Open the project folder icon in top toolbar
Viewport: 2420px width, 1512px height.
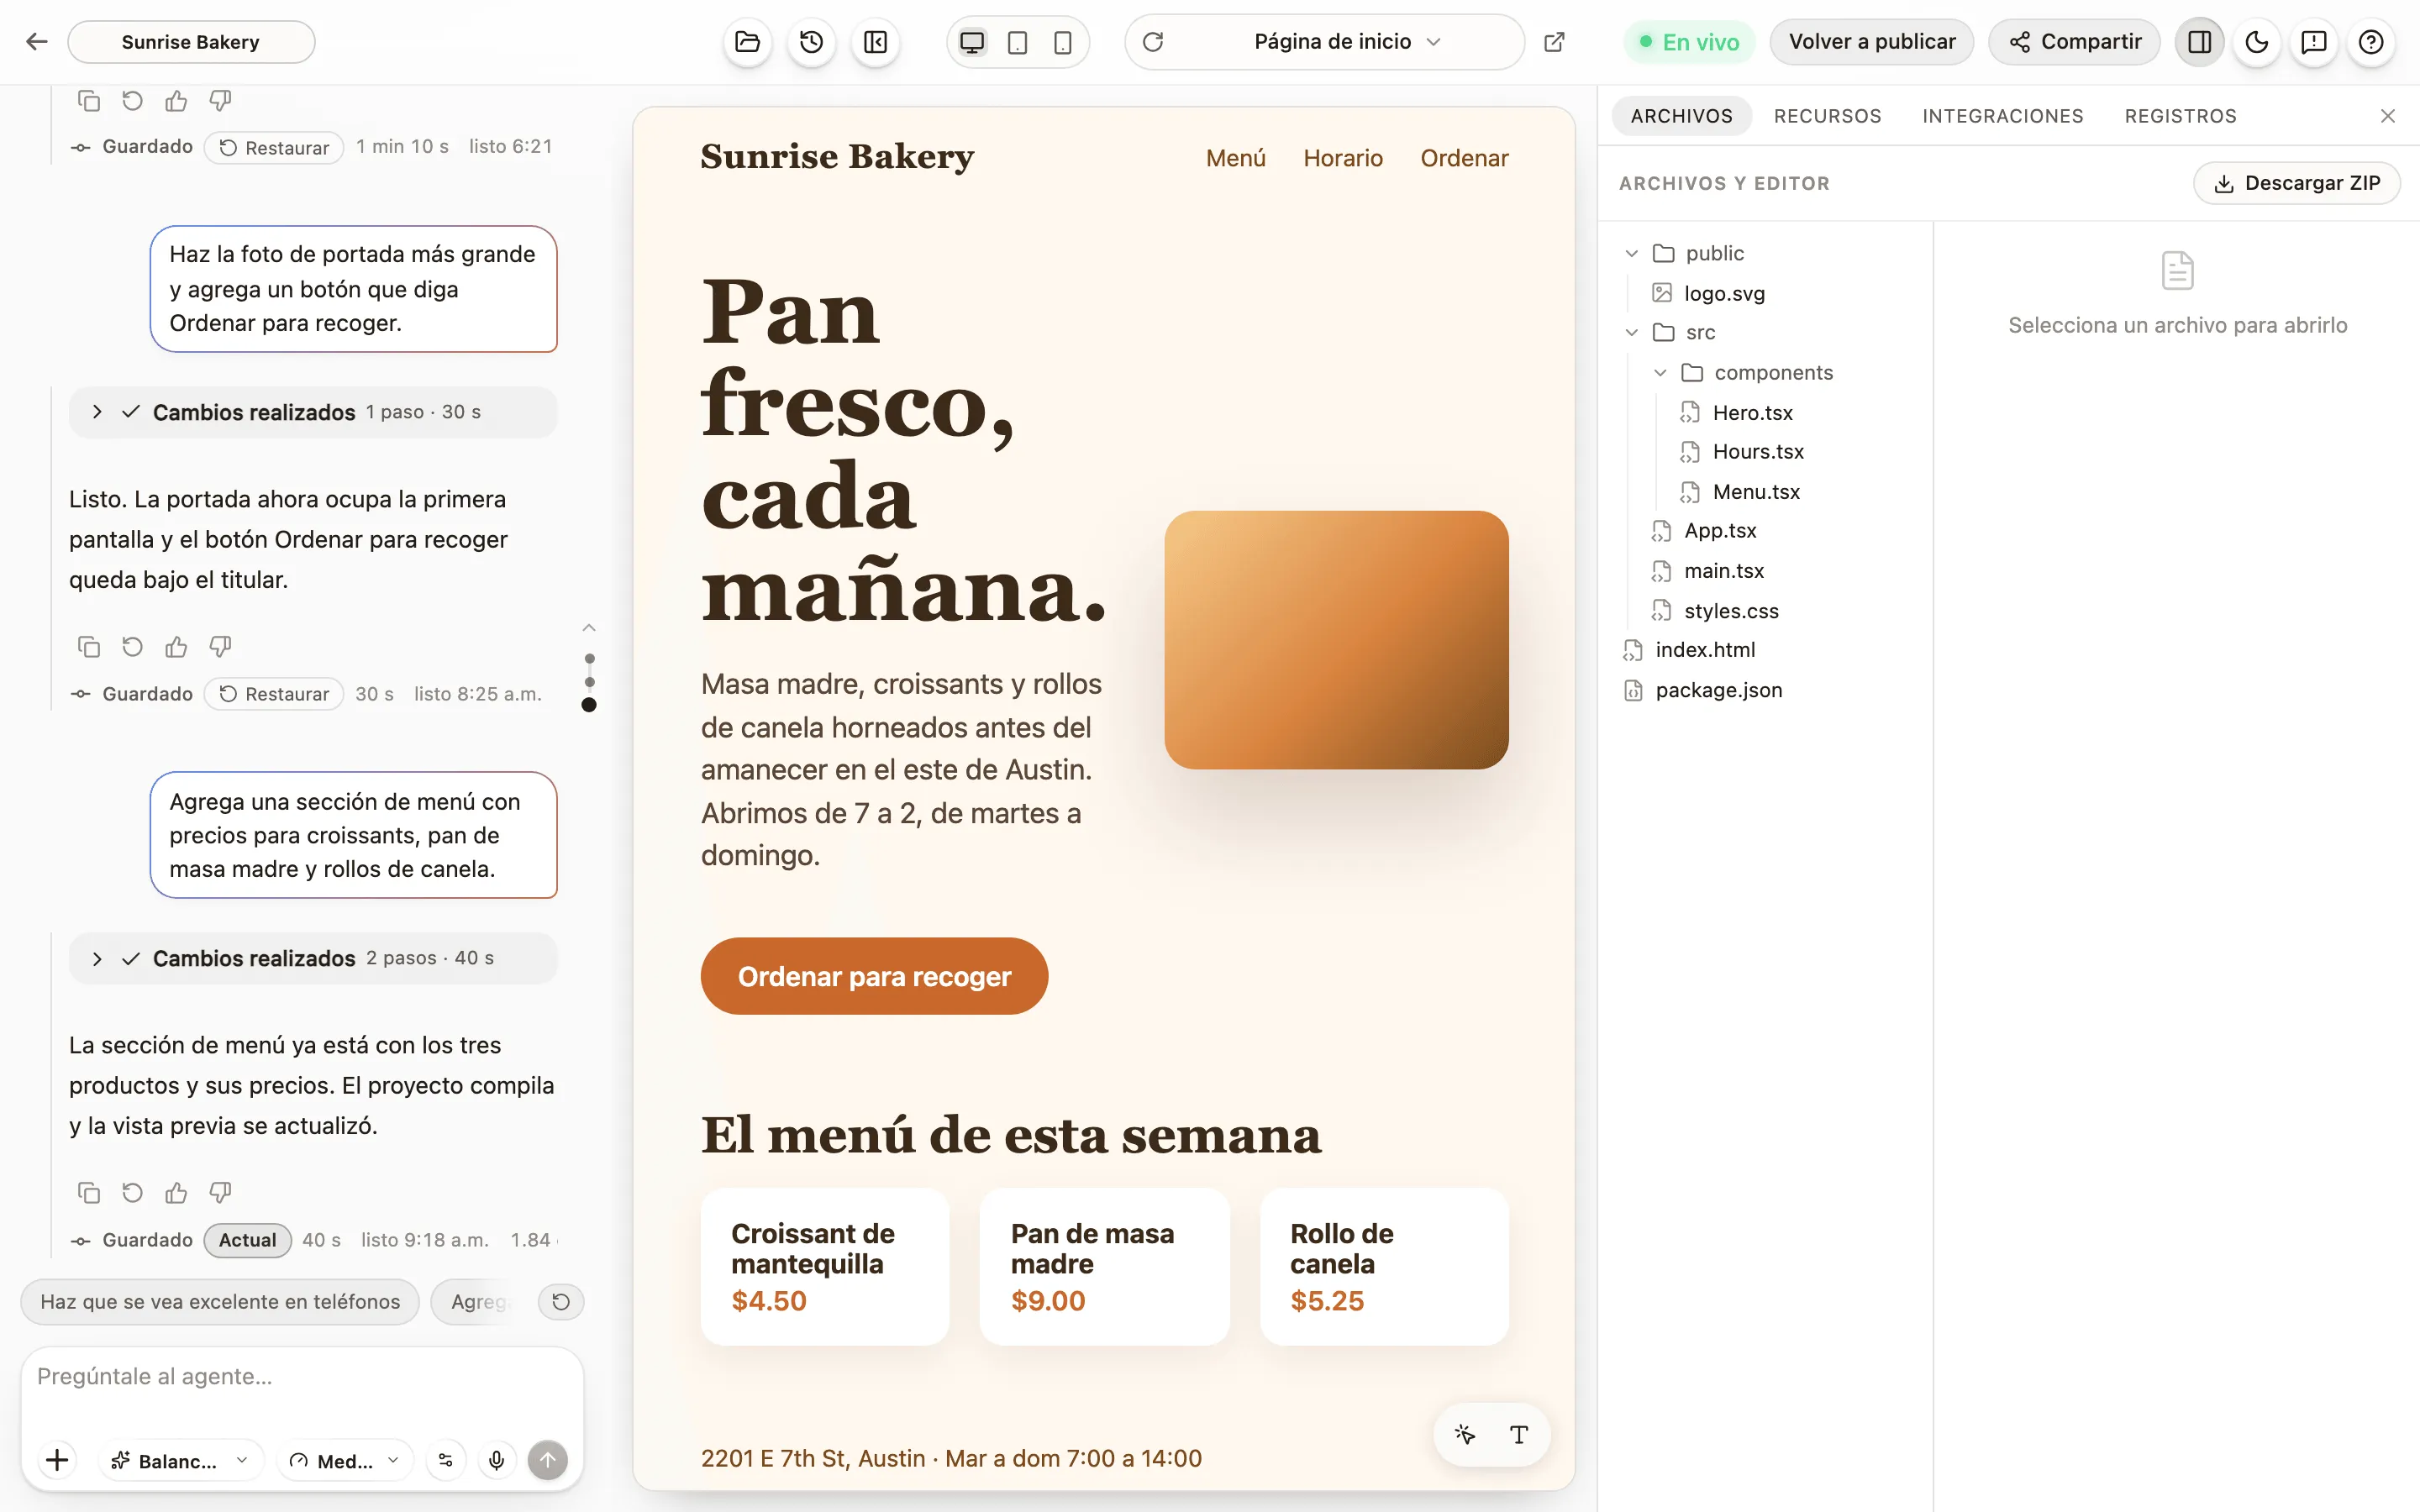point(747,42)
